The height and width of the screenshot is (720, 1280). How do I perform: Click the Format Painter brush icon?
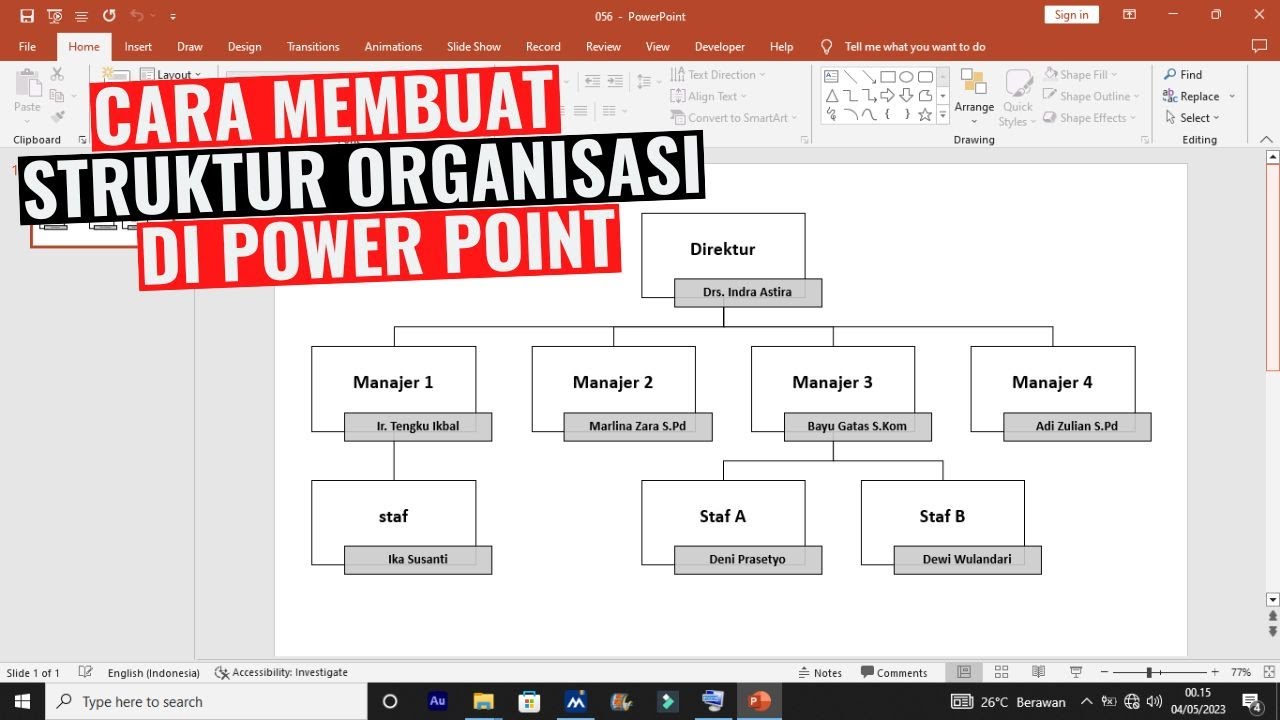(x=57, y=117)
